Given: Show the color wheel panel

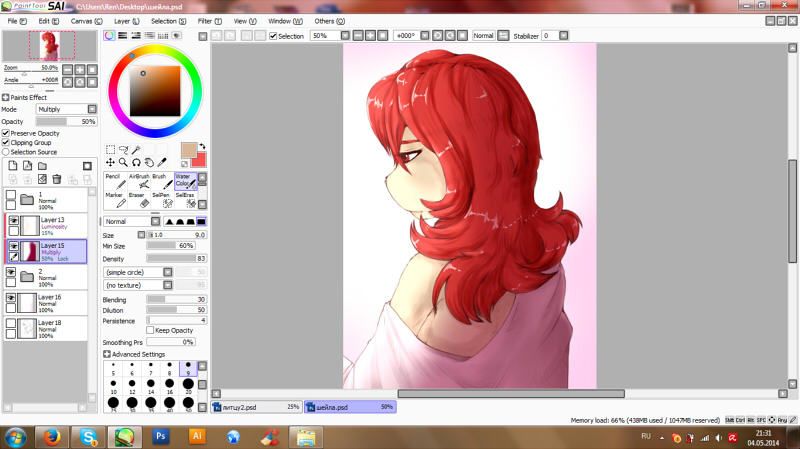Looking at the screenshot, I should [109, 35].
